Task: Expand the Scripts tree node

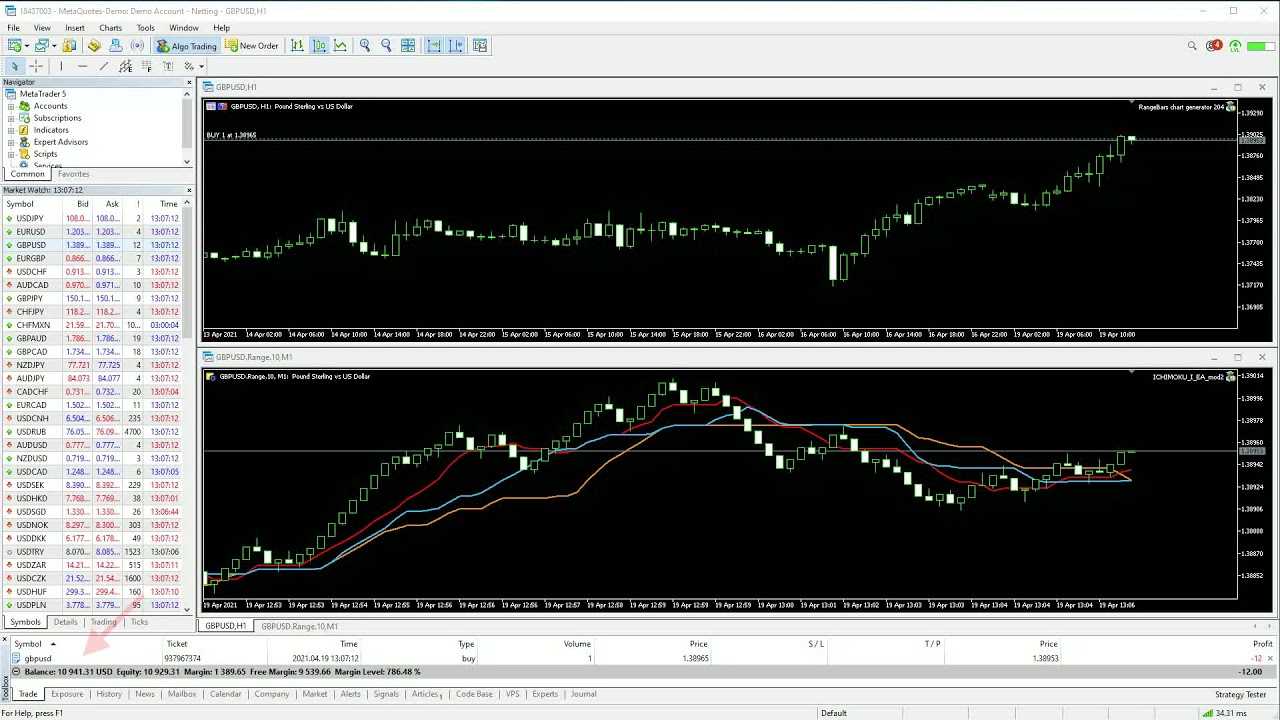Action: [x=11, y=154]
